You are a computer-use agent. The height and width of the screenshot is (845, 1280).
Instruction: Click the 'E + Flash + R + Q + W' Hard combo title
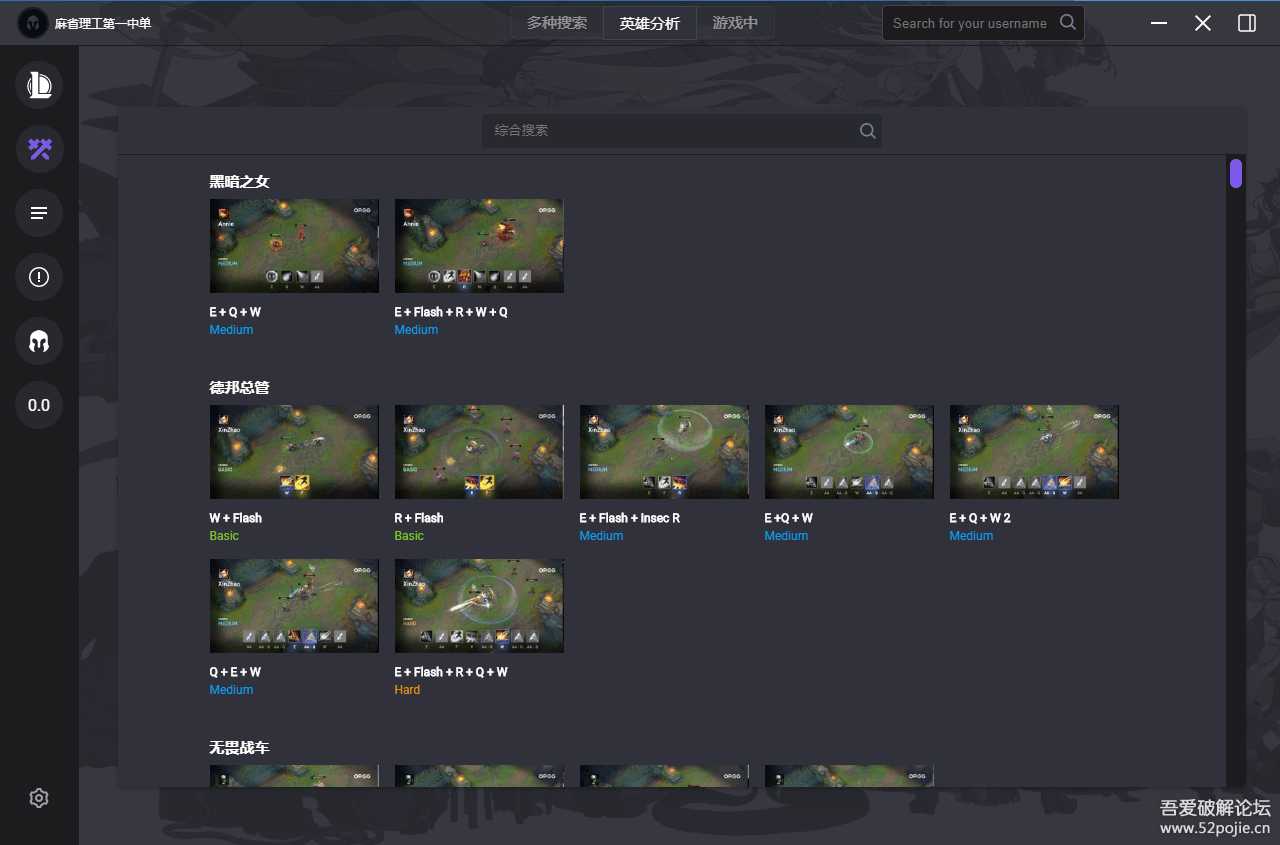pyautogui.click(x=451, y=672)
